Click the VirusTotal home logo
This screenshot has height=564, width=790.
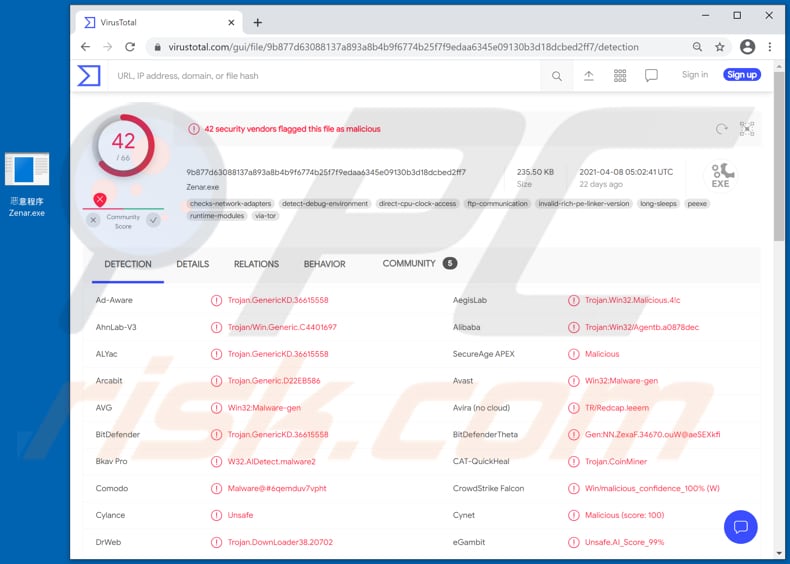tap(89, 76)
